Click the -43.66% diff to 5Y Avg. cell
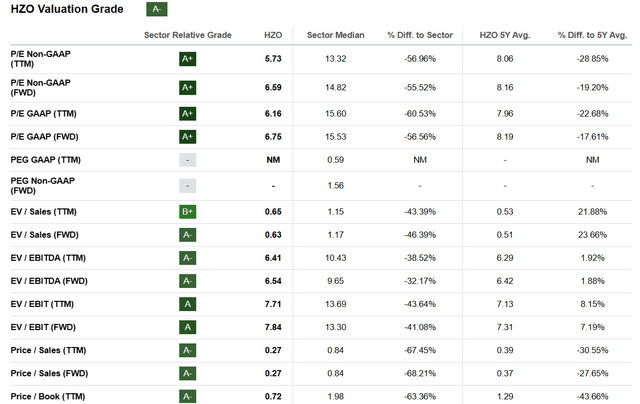 (x=592, y=396)
